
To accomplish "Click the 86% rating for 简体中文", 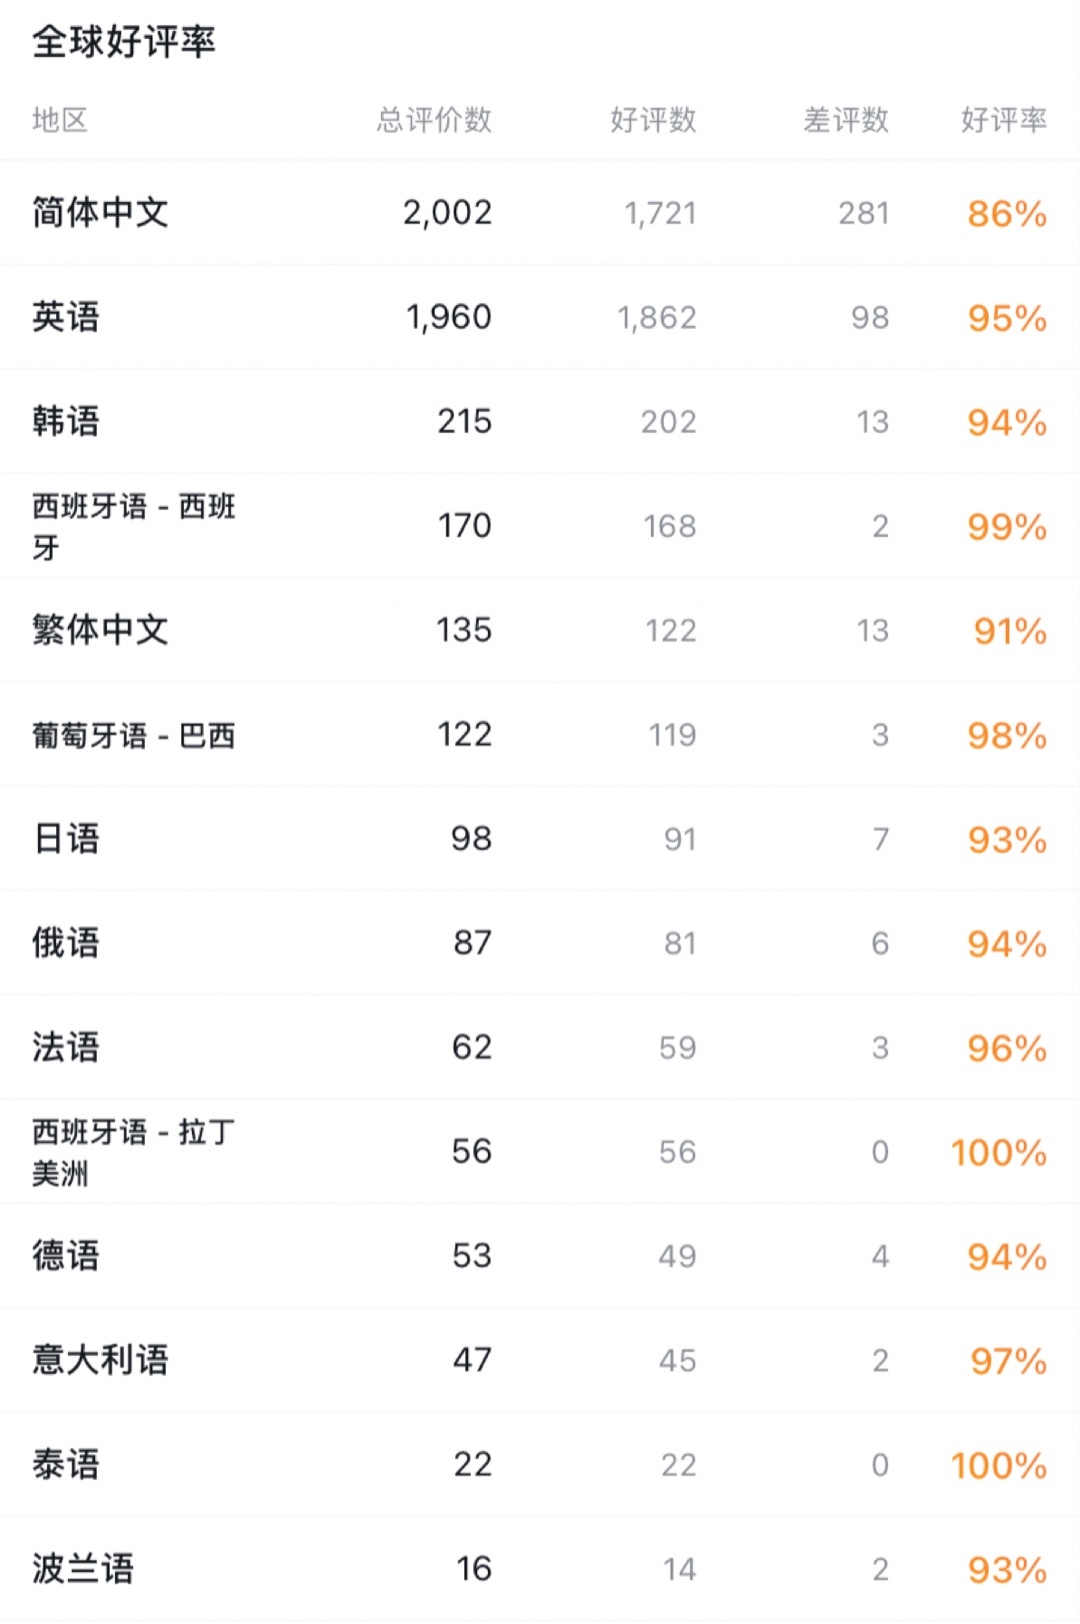I will (x=1006, y=213).
